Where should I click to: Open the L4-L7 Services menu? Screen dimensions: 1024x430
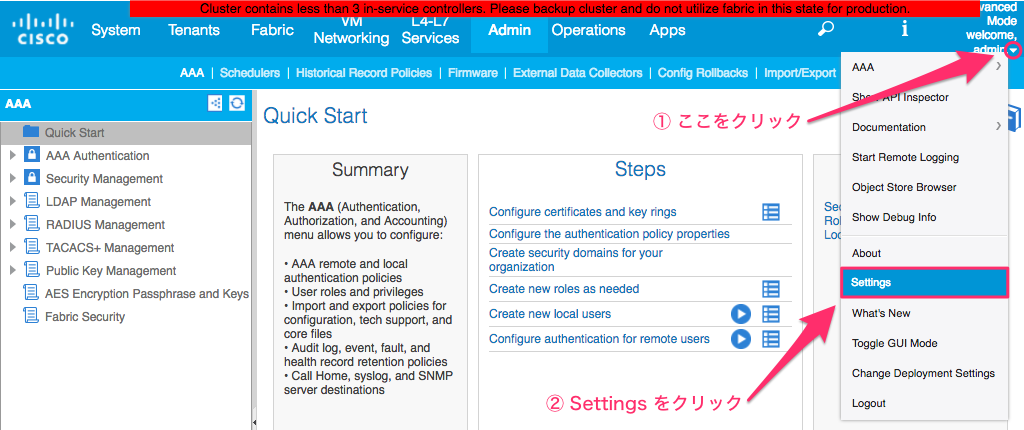pyautogui.click(x=430, y=30)
